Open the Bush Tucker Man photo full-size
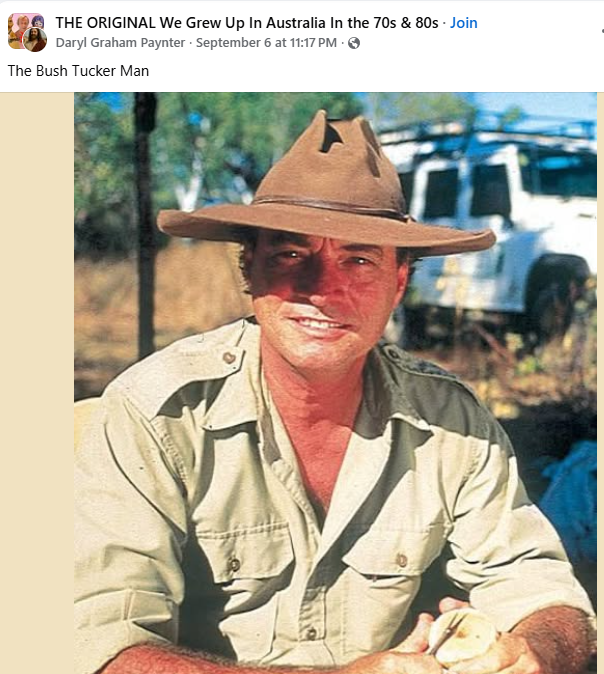The height and width of the screenshot is (674, 604). point(335,383)
